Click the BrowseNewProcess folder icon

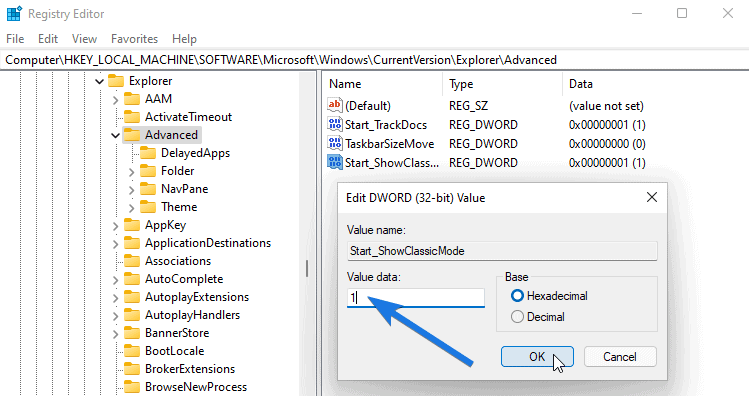tap(132, 387)
